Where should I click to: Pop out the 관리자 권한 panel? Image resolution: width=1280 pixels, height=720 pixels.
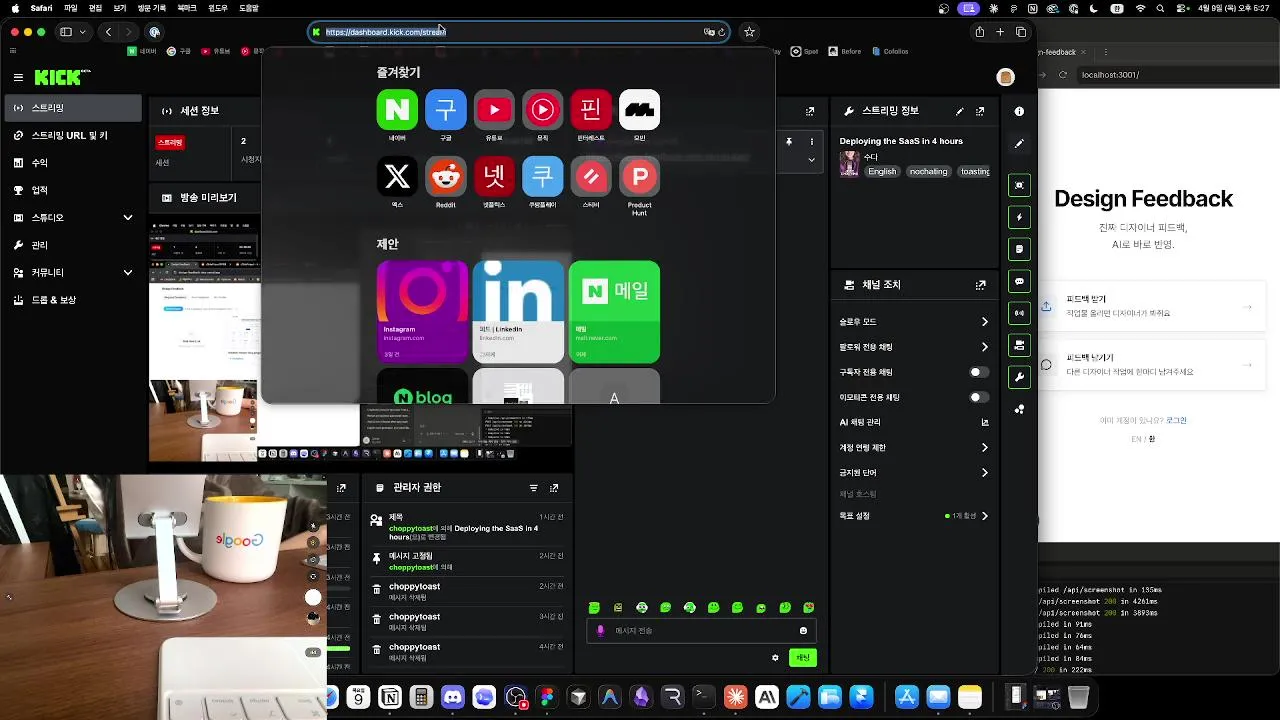554,488
